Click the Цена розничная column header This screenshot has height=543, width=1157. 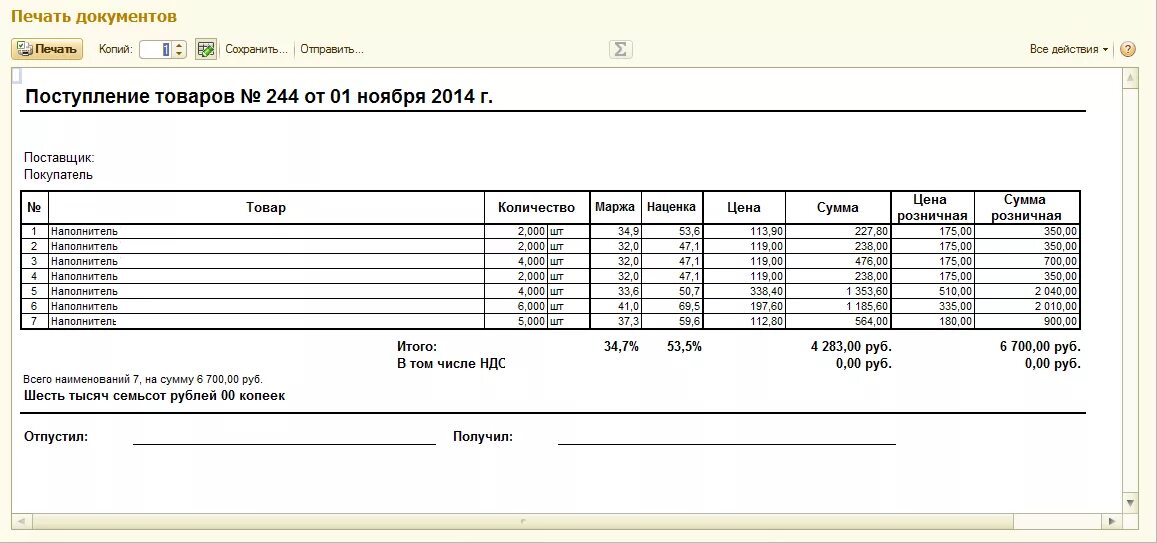(933, 207)
